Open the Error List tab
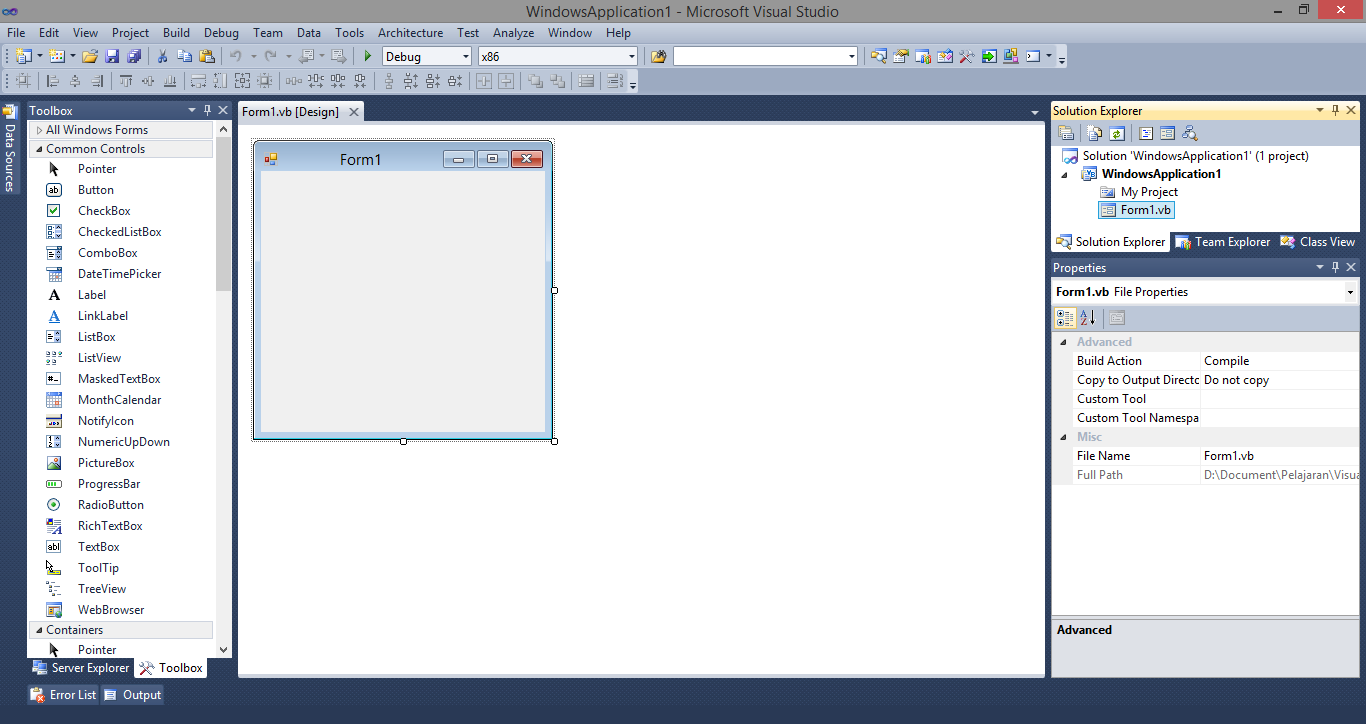The width and height of the screenshot is (1366, 724). click(64, 695)
